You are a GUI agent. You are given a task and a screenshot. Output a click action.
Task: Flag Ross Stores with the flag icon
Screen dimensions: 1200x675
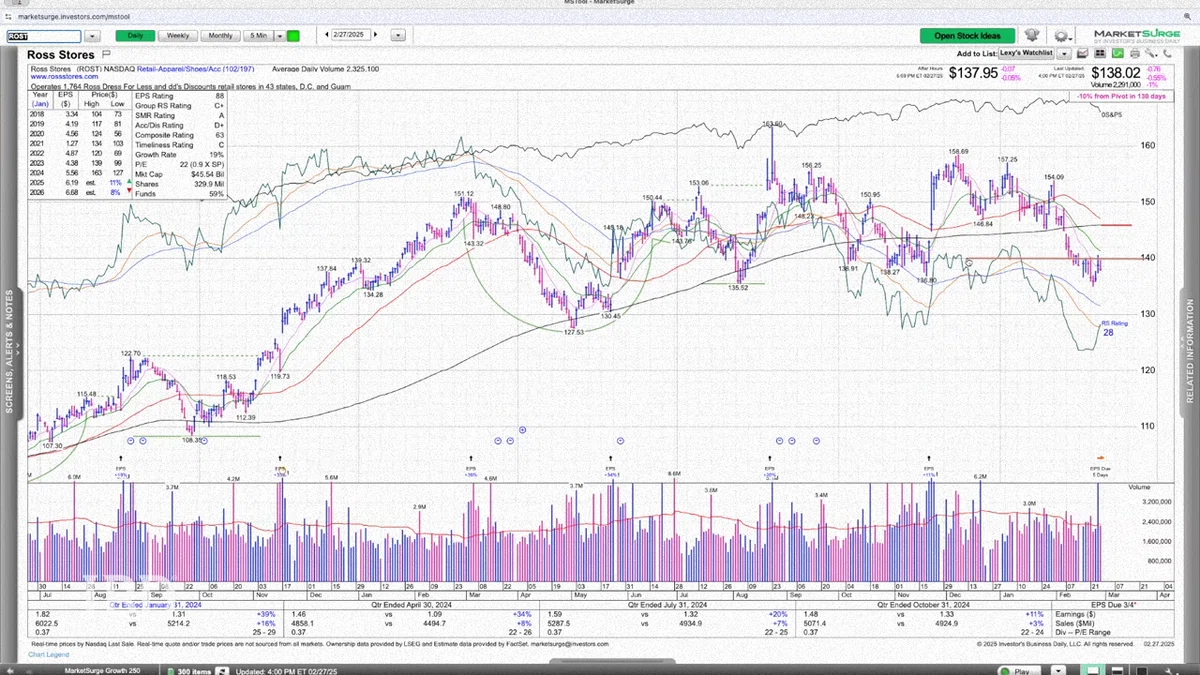click(x=104, y=55)
